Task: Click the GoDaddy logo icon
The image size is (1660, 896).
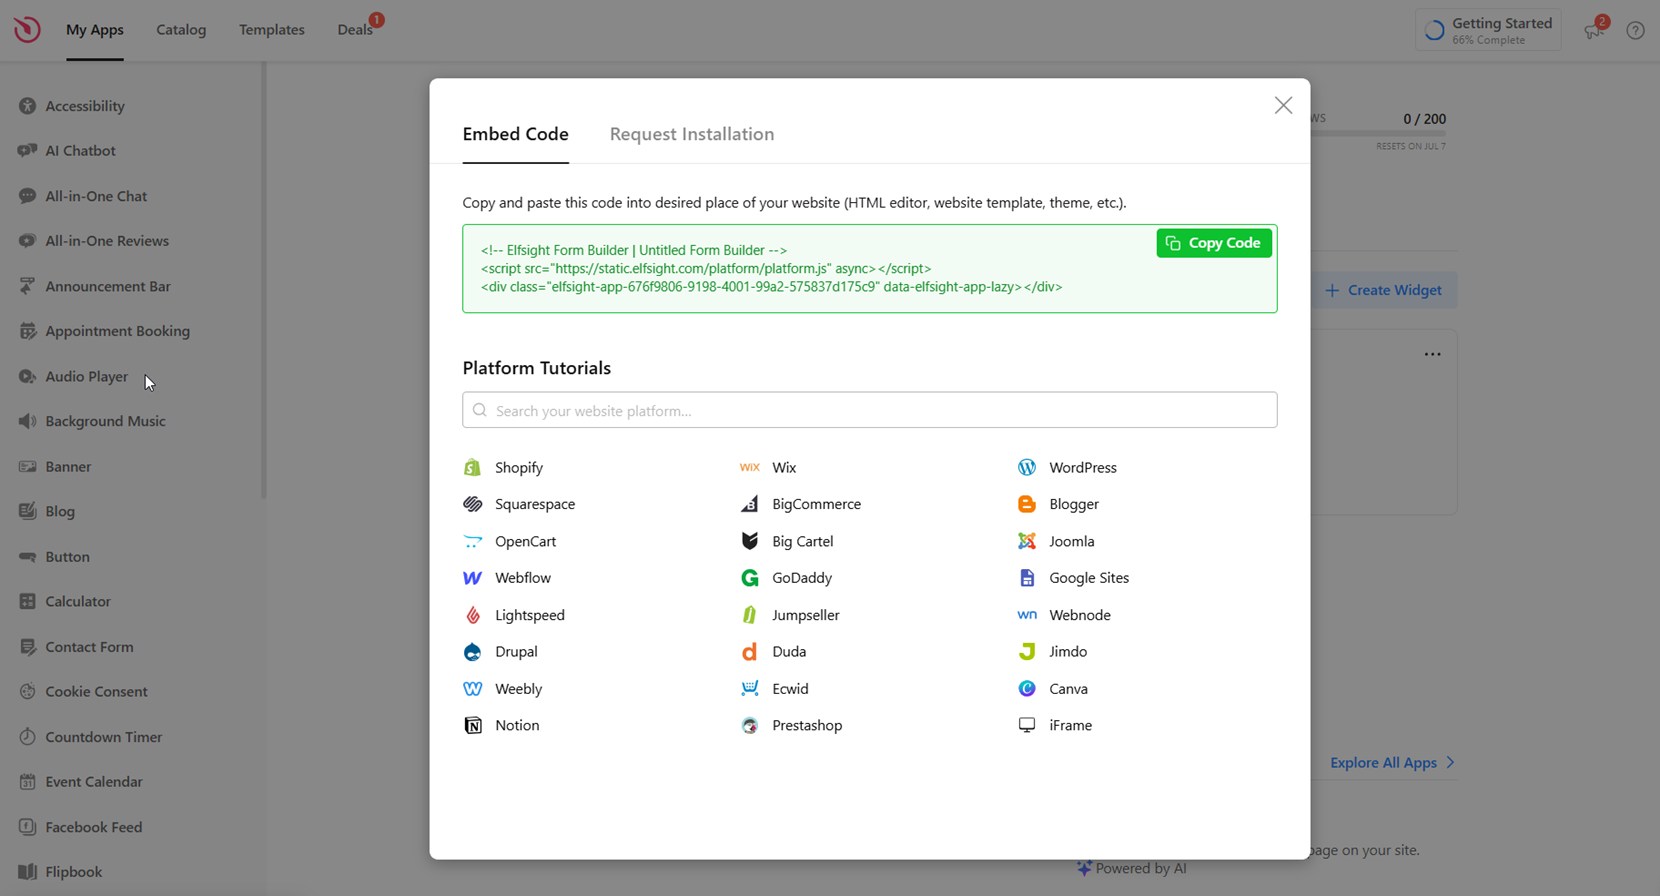Action: click(x=749, y=578)
